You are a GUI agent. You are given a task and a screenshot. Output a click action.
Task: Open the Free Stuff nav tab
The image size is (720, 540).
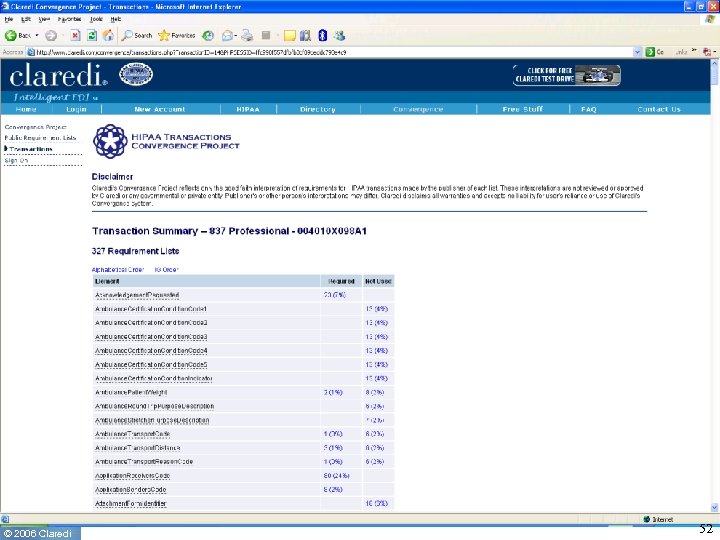tap(523, 109)
